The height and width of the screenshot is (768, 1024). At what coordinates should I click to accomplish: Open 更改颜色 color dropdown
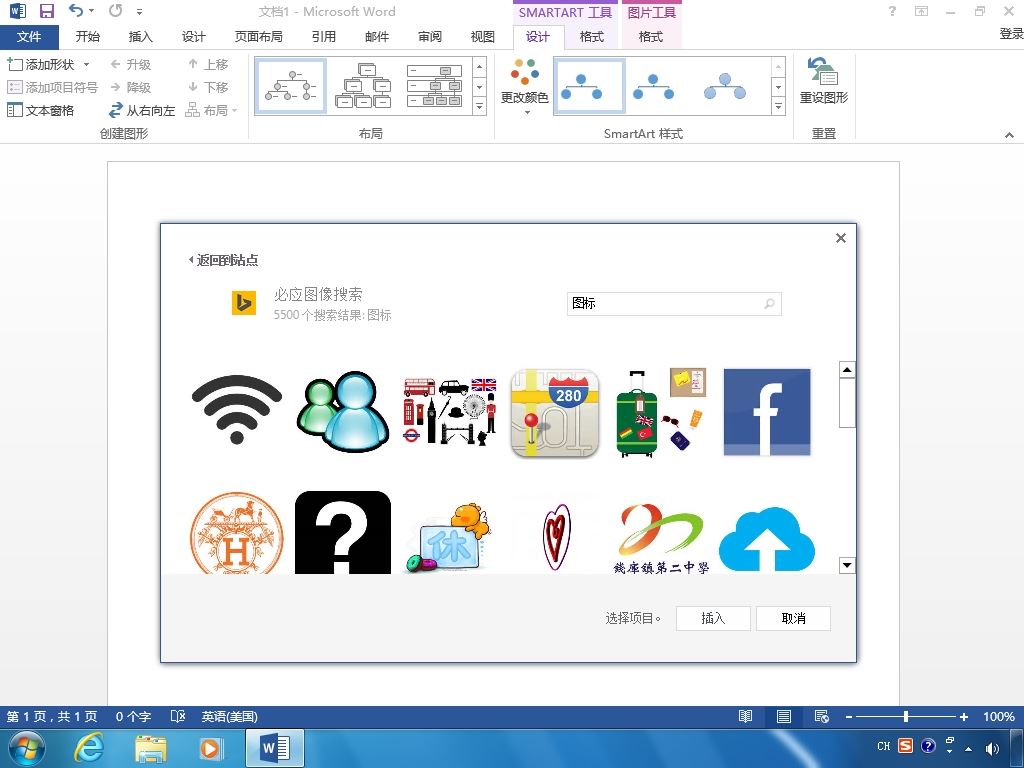pos(524,86)
